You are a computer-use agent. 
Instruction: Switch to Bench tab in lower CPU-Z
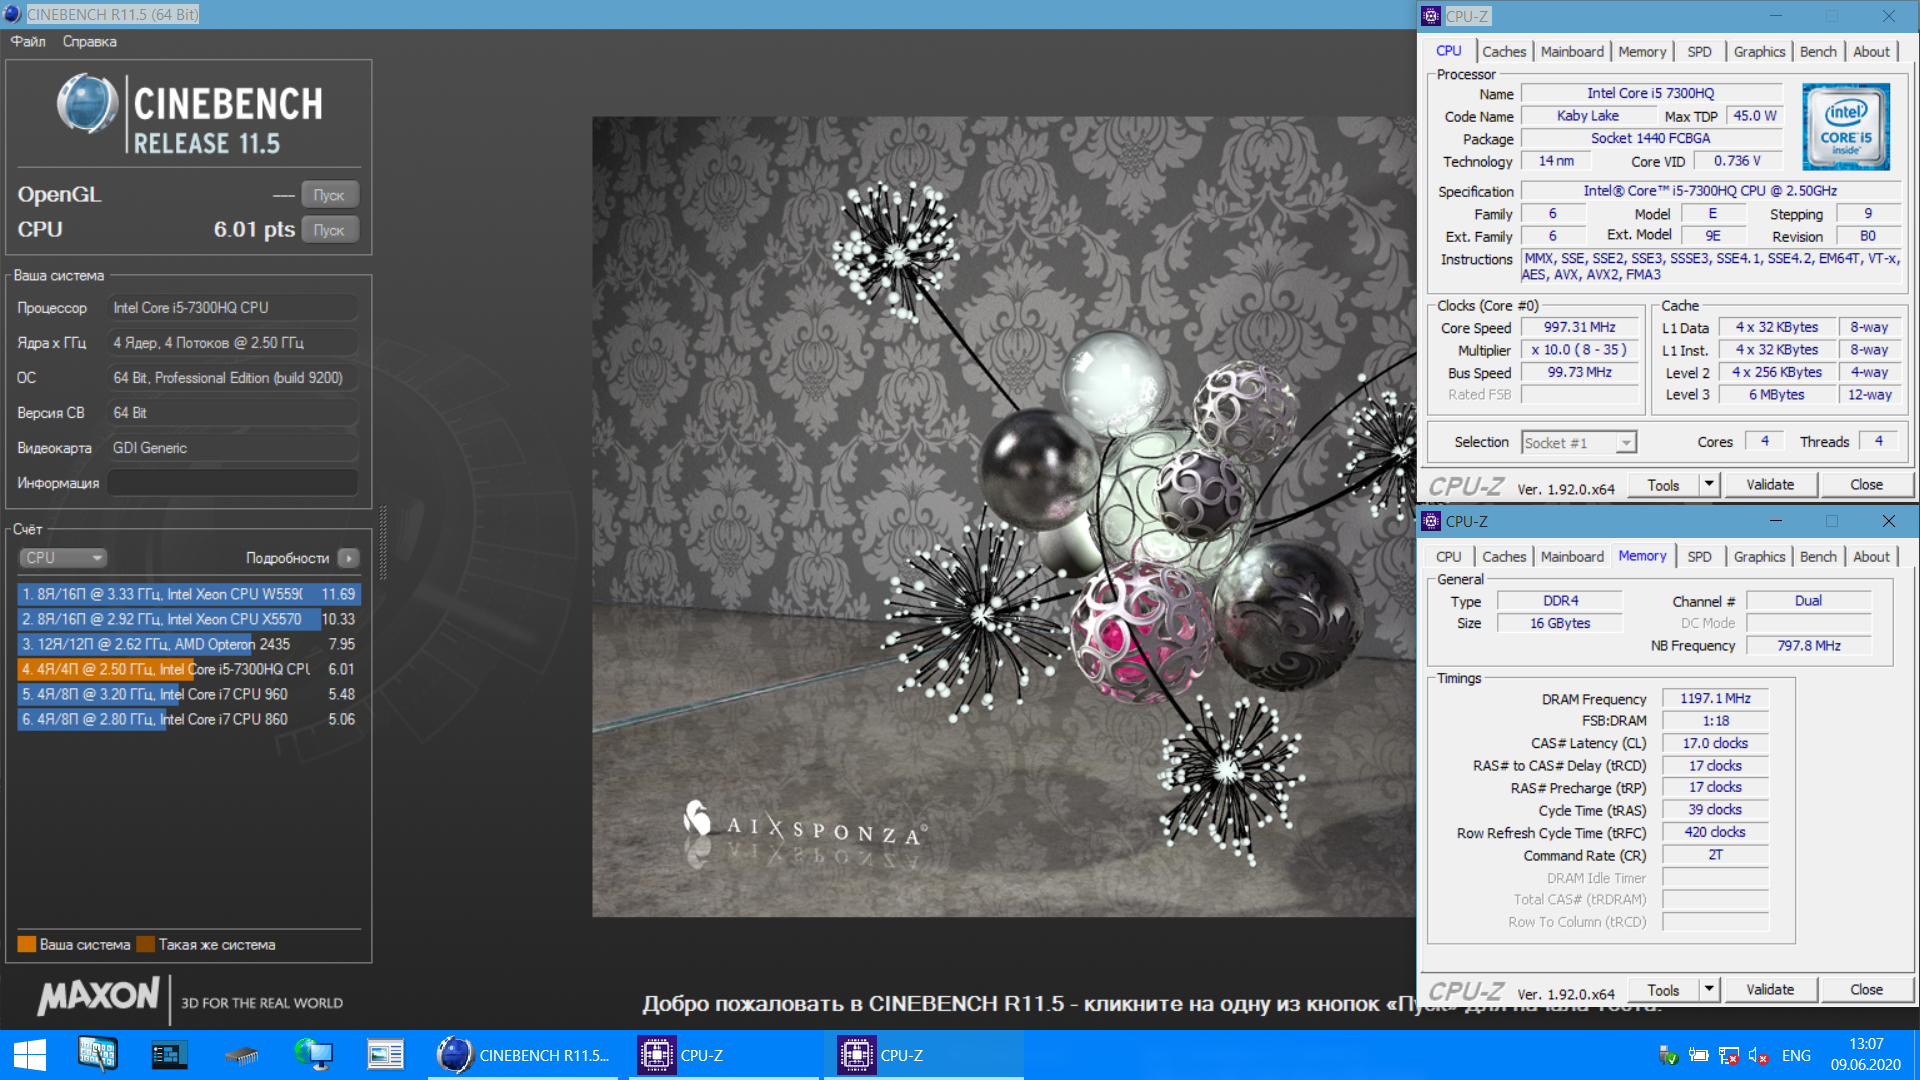point(1818,557)
